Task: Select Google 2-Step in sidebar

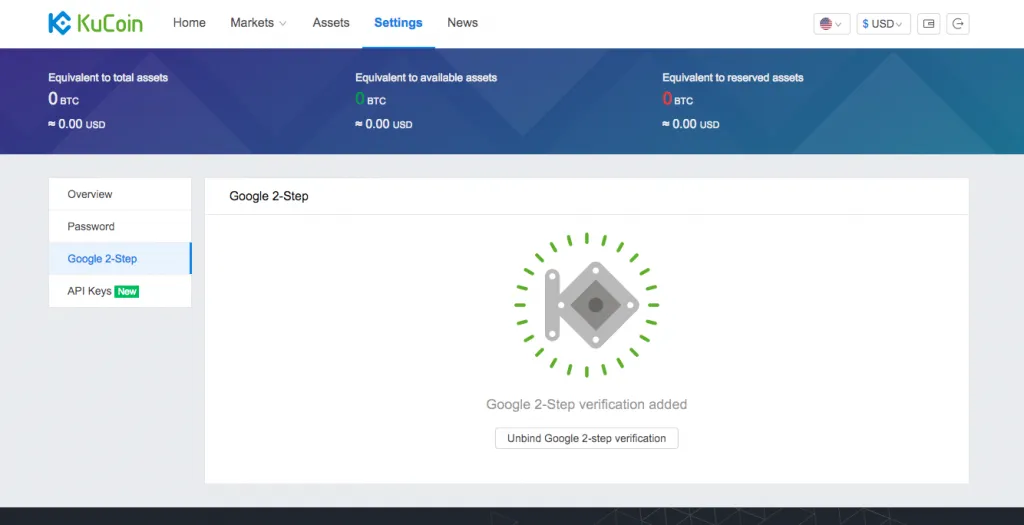Action: tap(120, 259)
